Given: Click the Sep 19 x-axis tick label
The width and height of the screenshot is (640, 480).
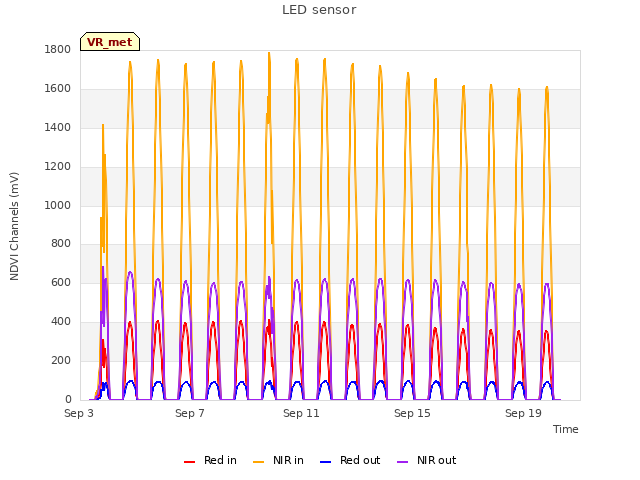Looking at the screenshot, I should [x=523, y=413].
